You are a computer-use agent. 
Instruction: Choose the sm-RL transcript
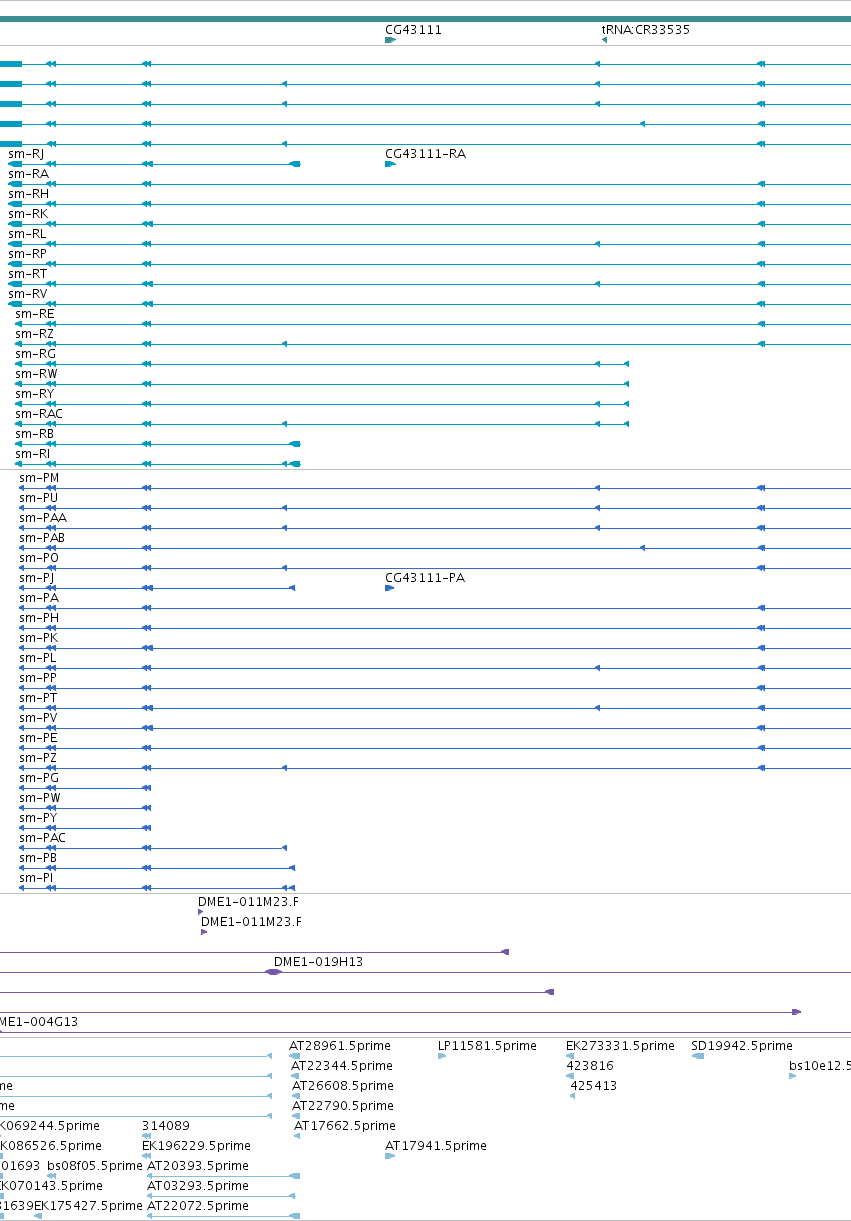coord(27,234)
